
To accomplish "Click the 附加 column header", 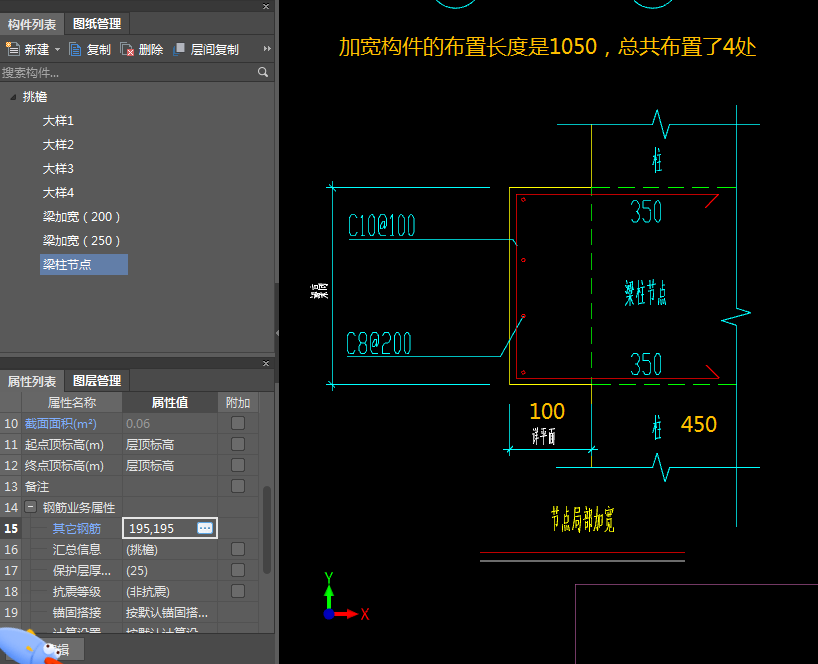I will (238, 403).
